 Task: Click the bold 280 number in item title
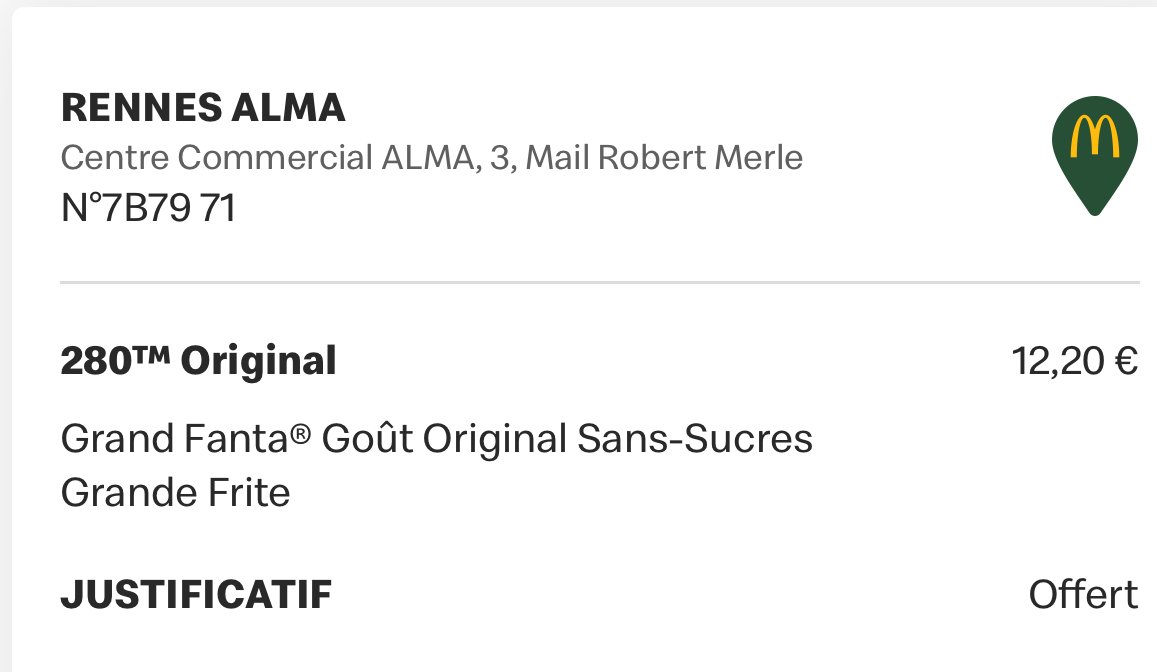click(97, 361)
